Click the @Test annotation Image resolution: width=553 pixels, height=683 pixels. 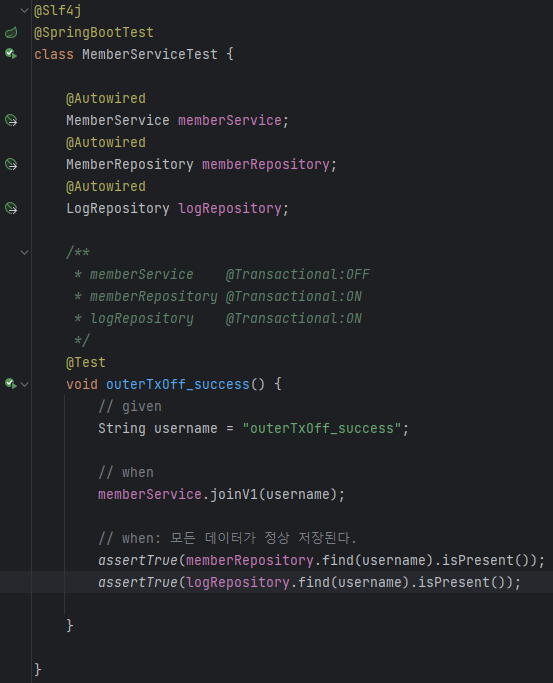coord(86,362)
